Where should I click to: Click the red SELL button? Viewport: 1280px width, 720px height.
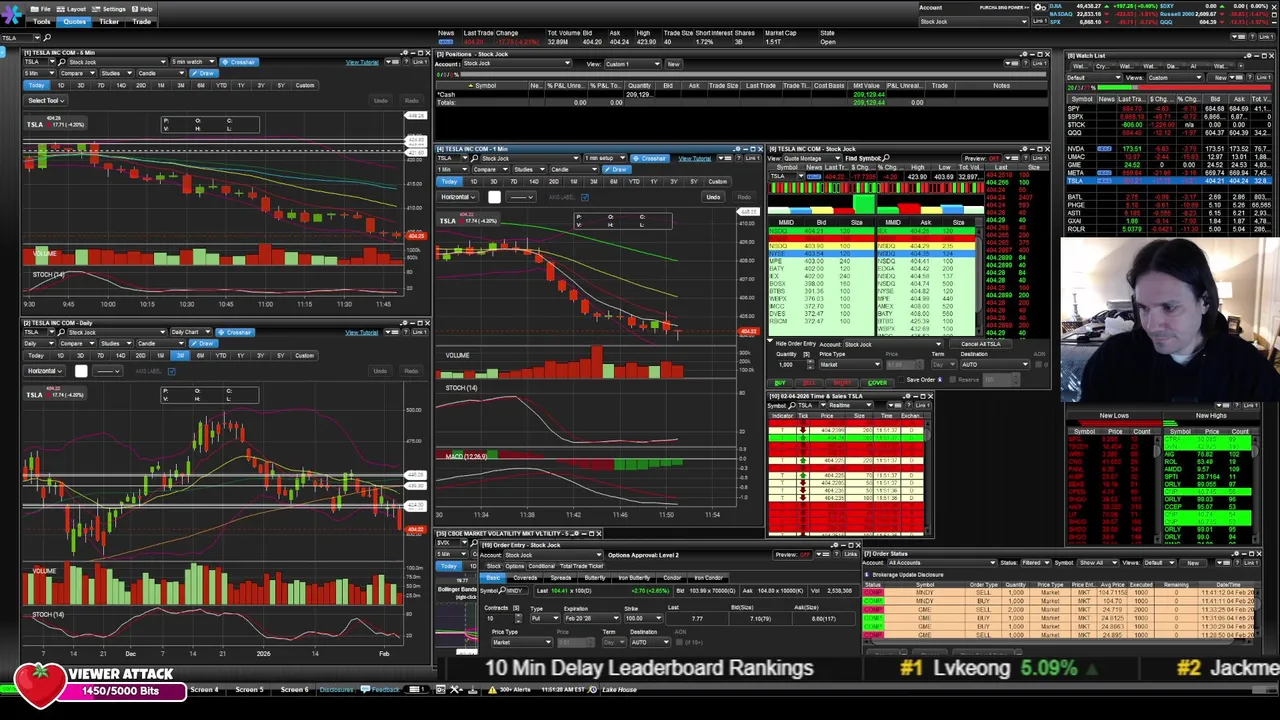coord(809,383)
